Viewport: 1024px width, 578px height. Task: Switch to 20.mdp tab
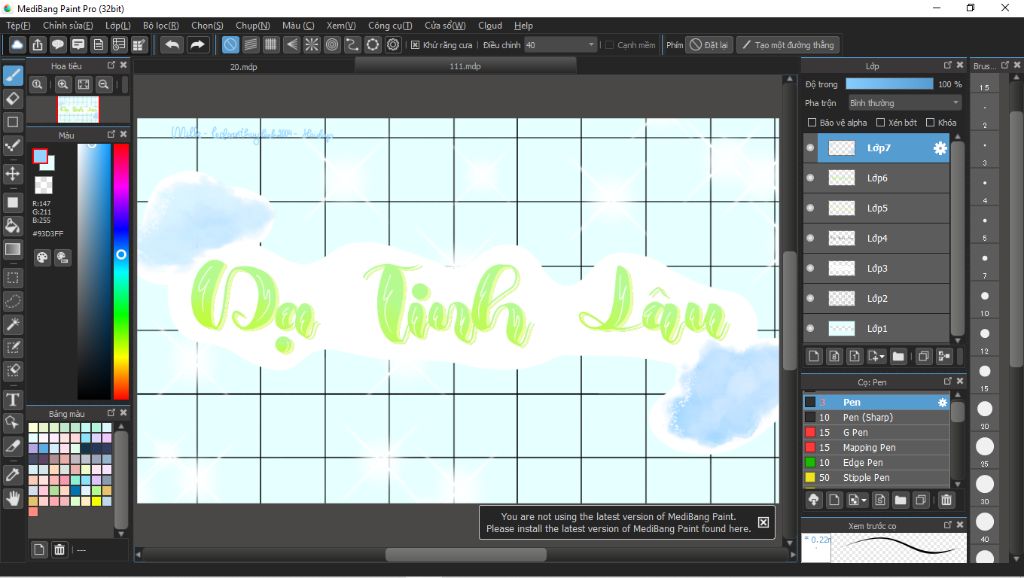click(244, 67)
